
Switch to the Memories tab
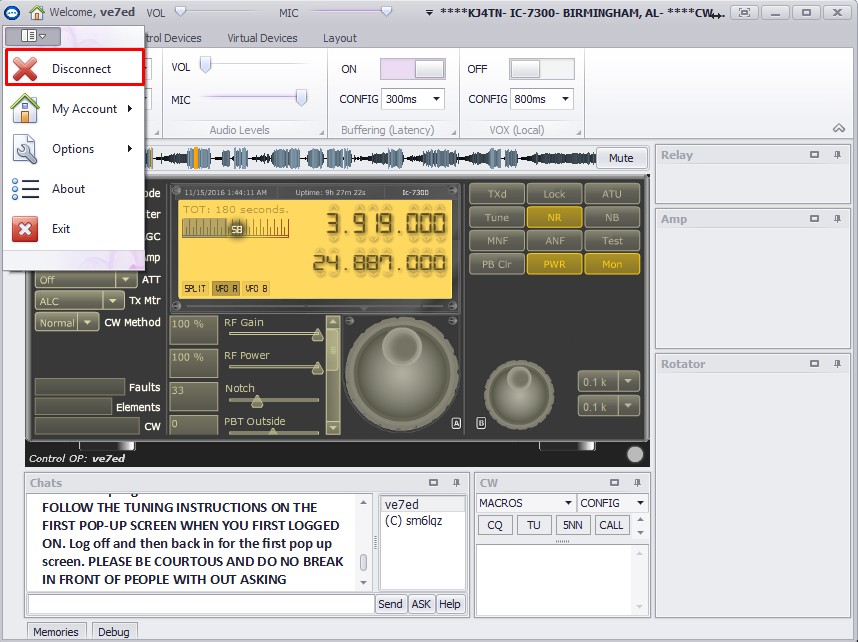click(56, 632)
